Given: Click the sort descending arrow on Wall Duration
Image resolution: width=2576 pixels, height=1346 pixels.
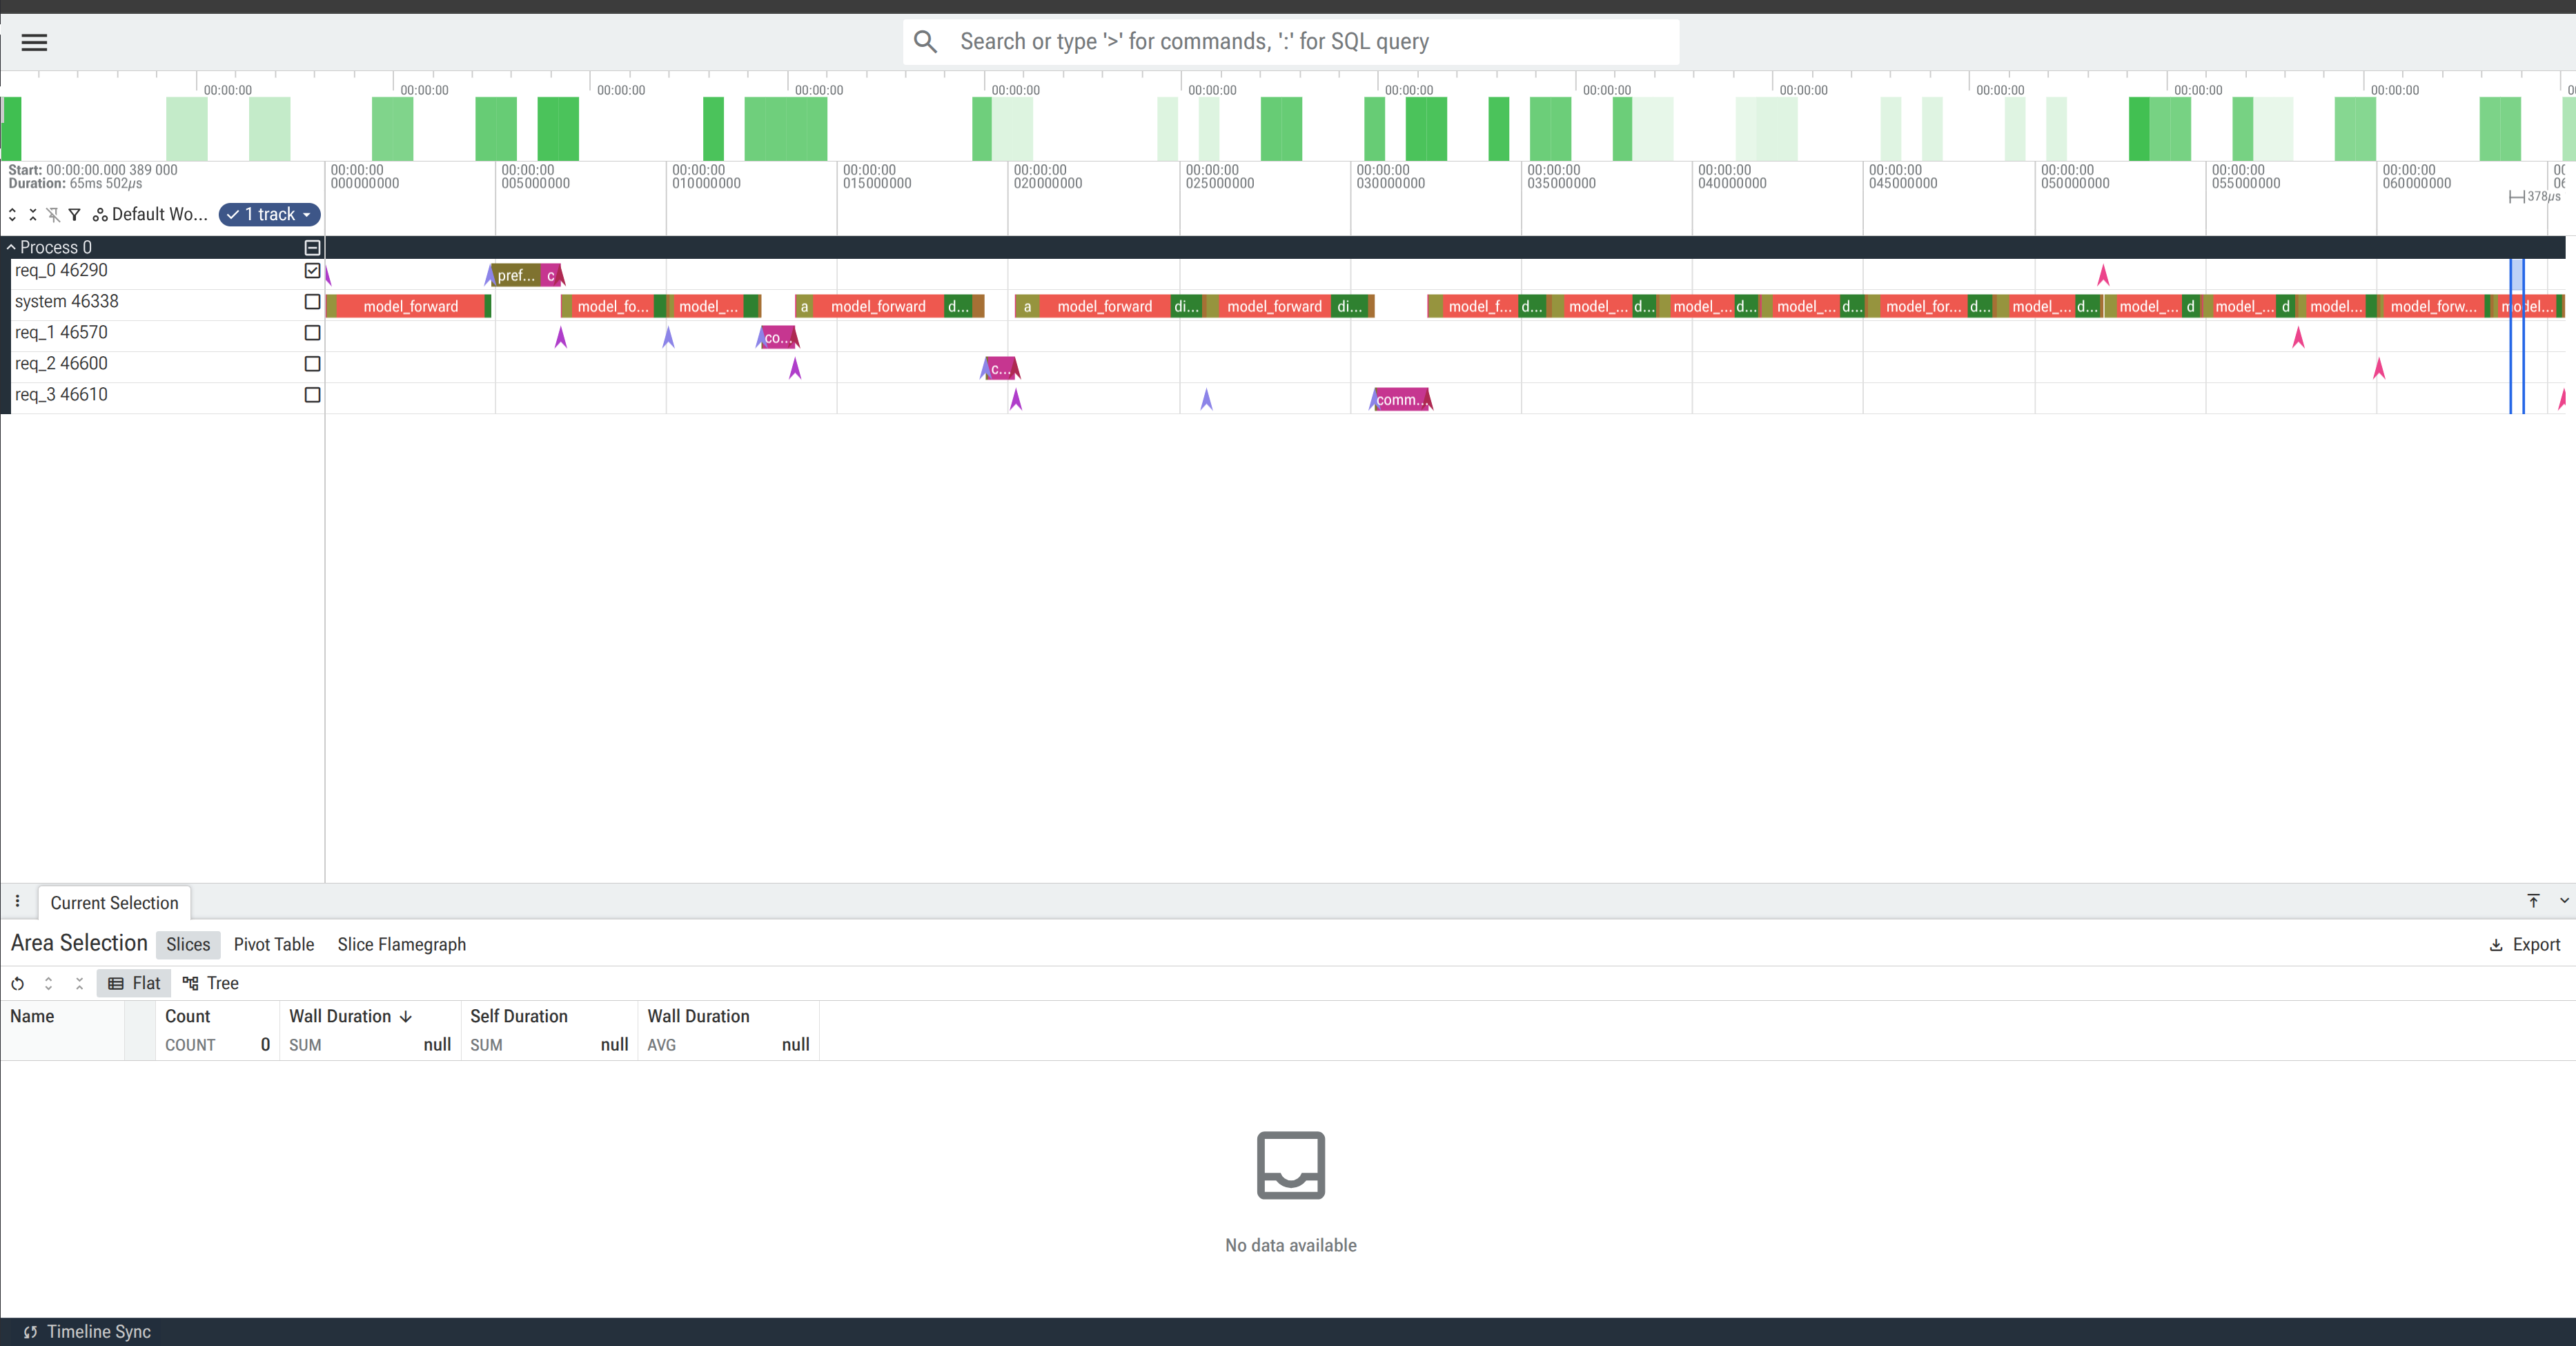Looking at the screenshot, I should [406, 1016].
